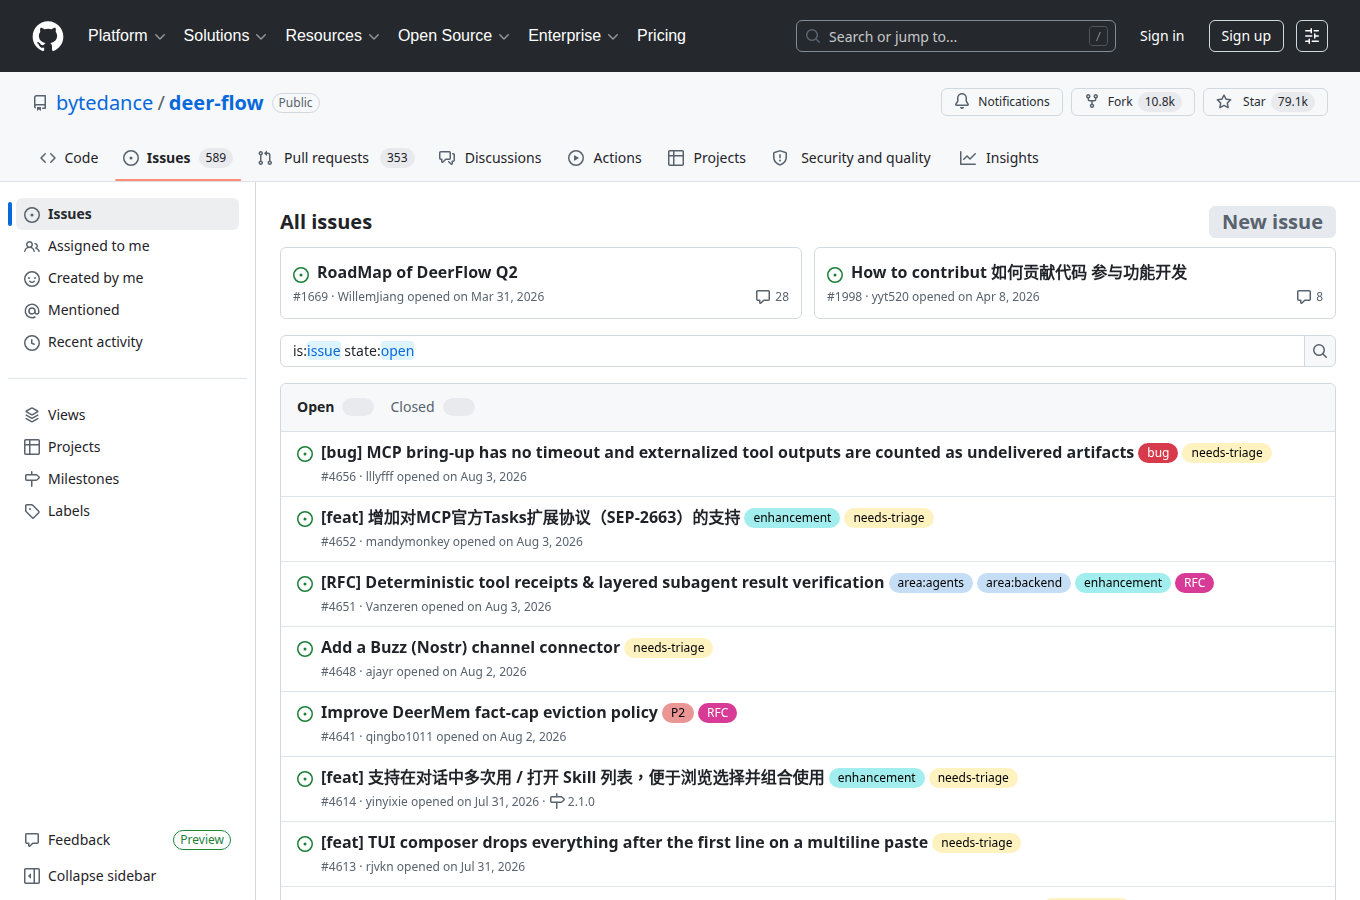Click the red bug label

click(x=1158, y=453)
